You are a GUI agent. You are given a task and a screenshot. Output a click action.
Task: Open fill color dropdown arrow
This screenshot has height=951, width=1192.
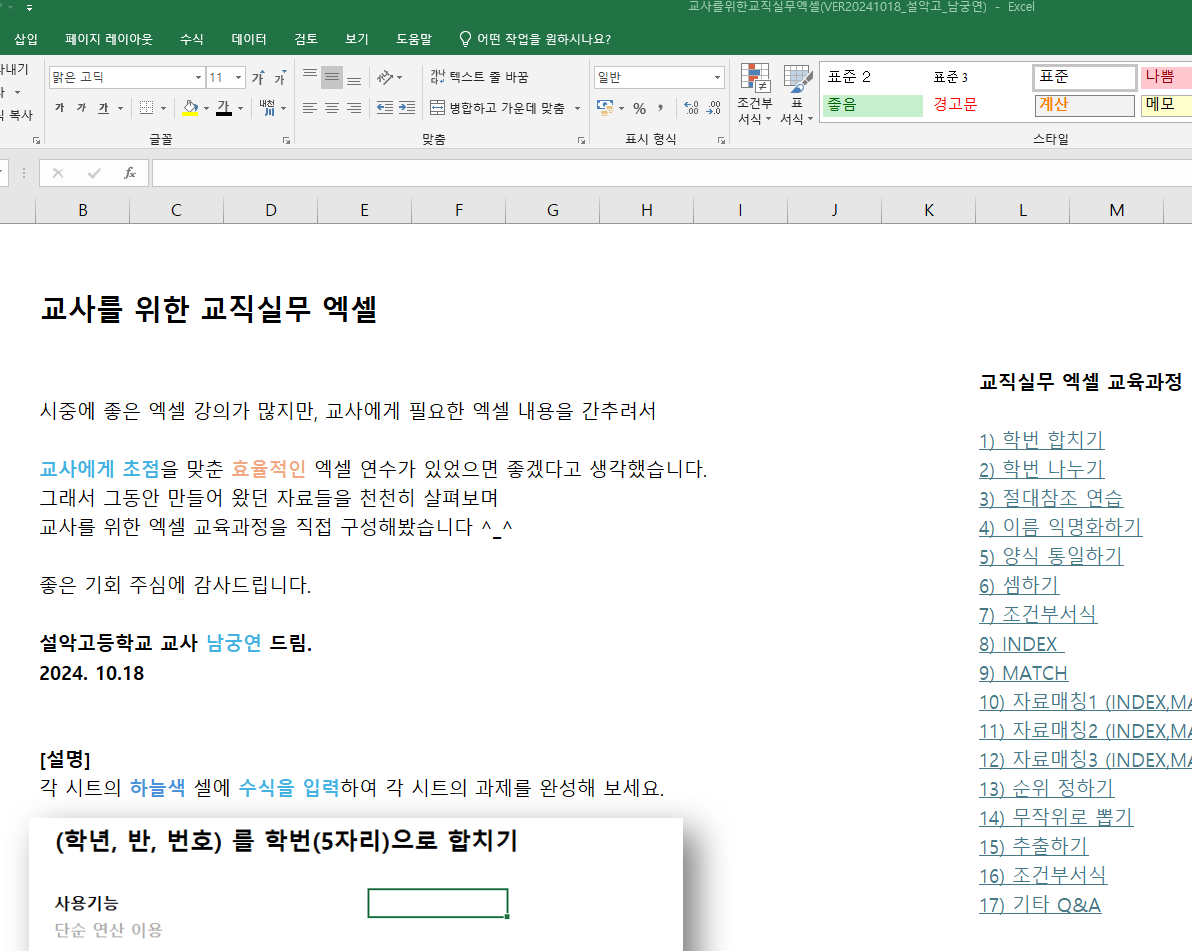point(207,108)
